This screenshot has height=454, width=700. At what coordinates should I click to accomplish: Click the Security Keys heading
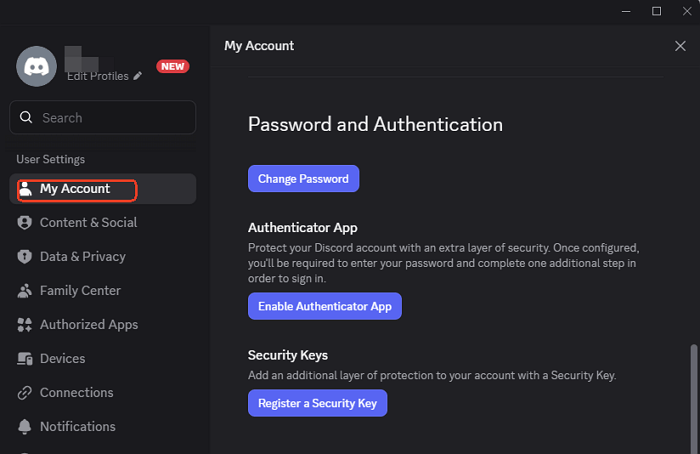tap(288, 355)
